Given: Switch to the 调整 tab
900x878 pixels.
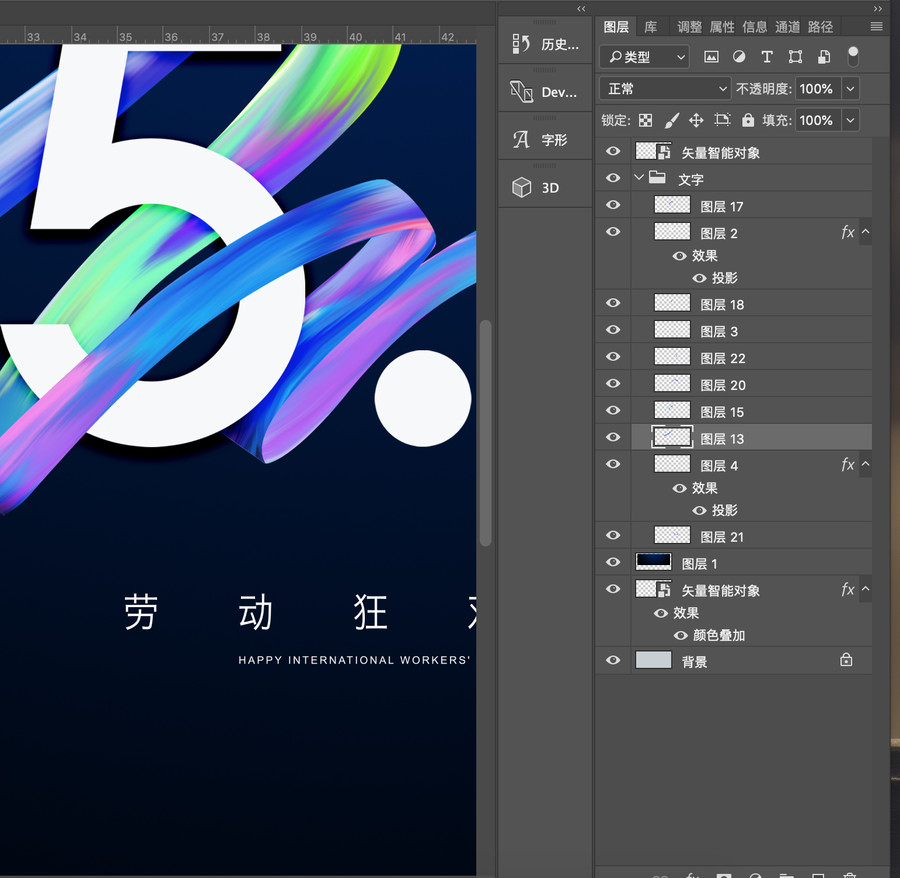Looking at the screenshot, I should 689,27.
